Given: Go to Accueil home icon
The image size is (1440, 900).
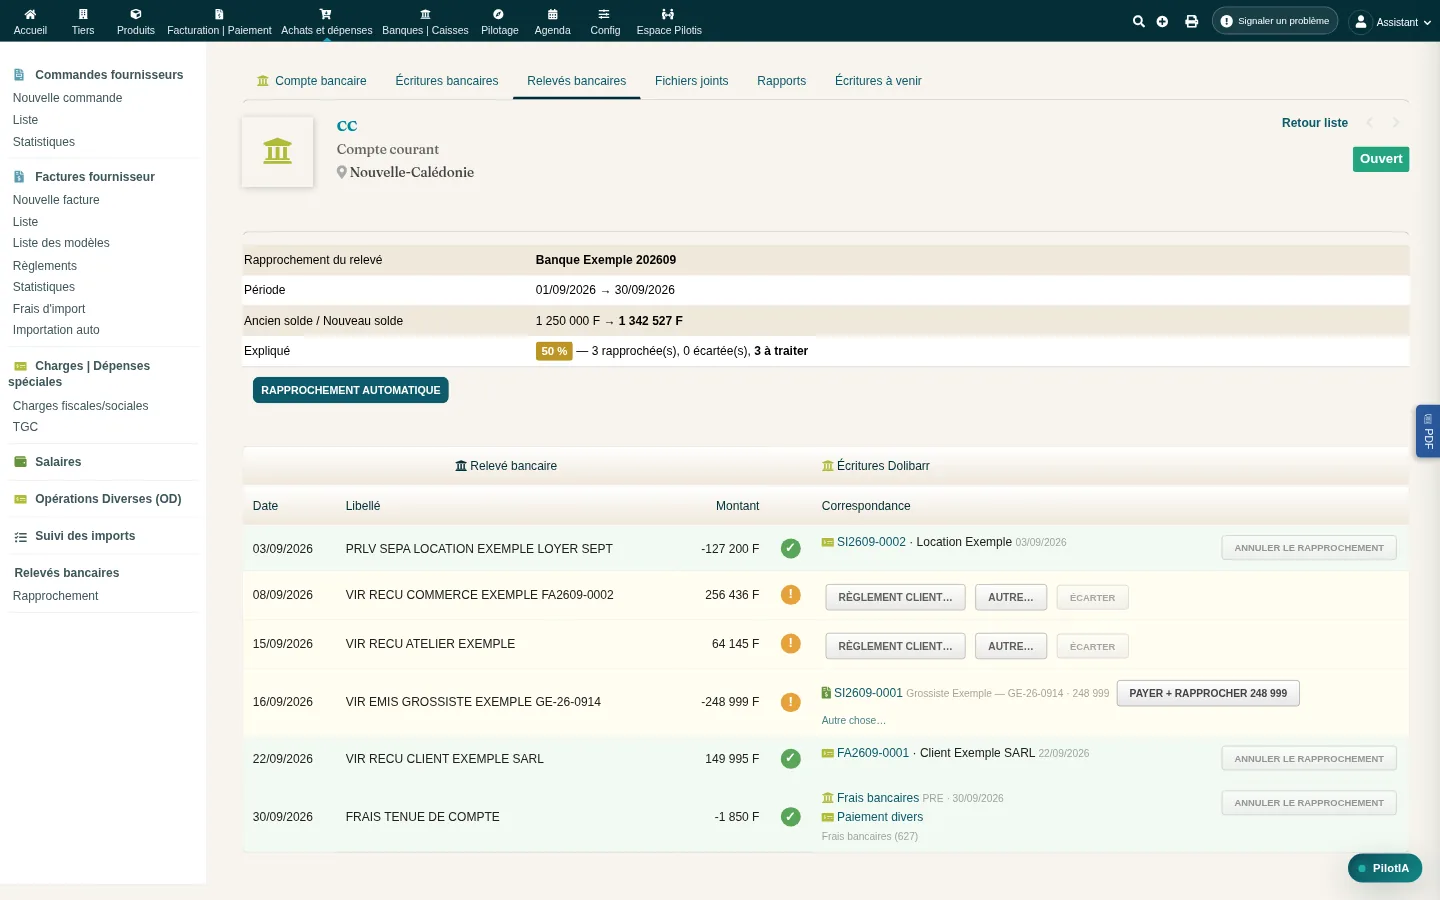Looking at the screenshot, I should click(x=30, y=14).
